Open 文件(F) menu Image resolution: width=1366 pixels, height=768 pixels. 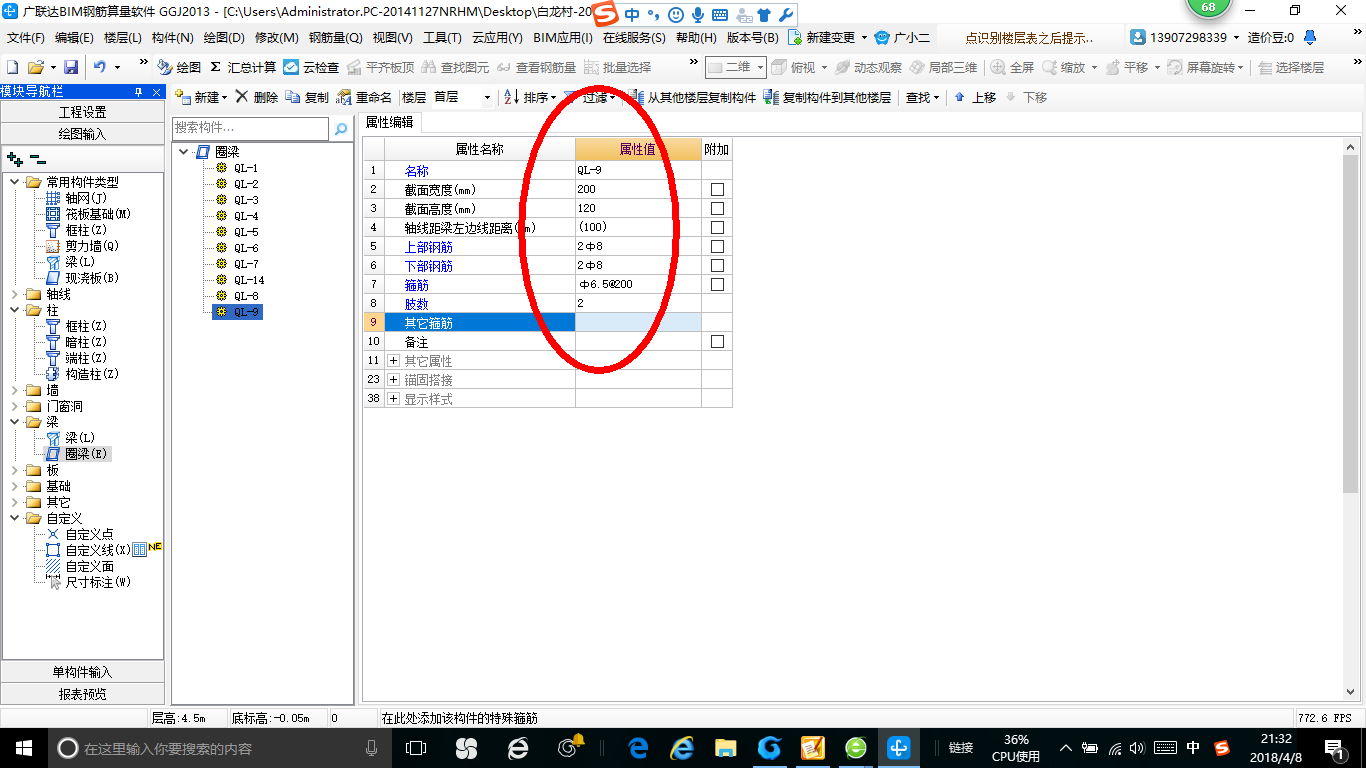[26, 38]
